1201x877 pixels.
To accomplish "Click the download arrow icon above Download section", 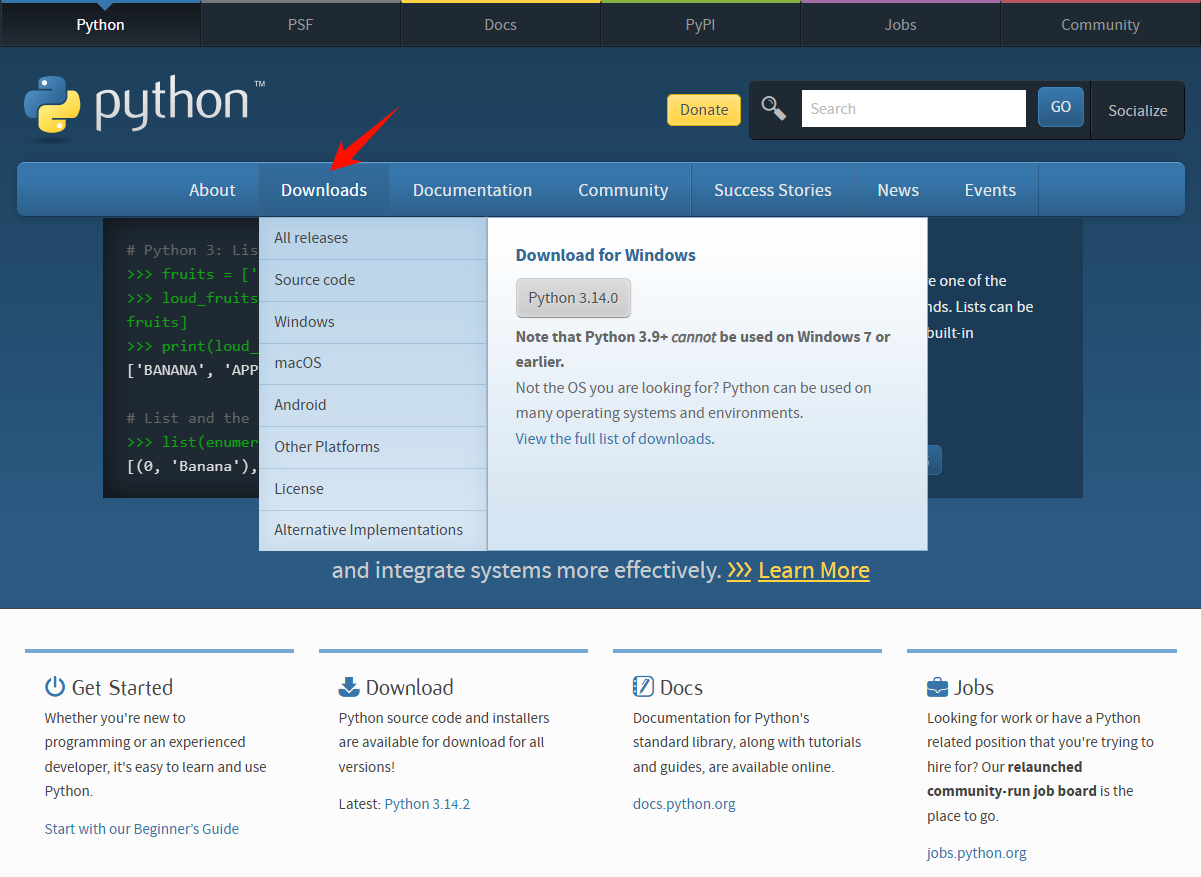I will pyautogui.click(x=349, y=686).
